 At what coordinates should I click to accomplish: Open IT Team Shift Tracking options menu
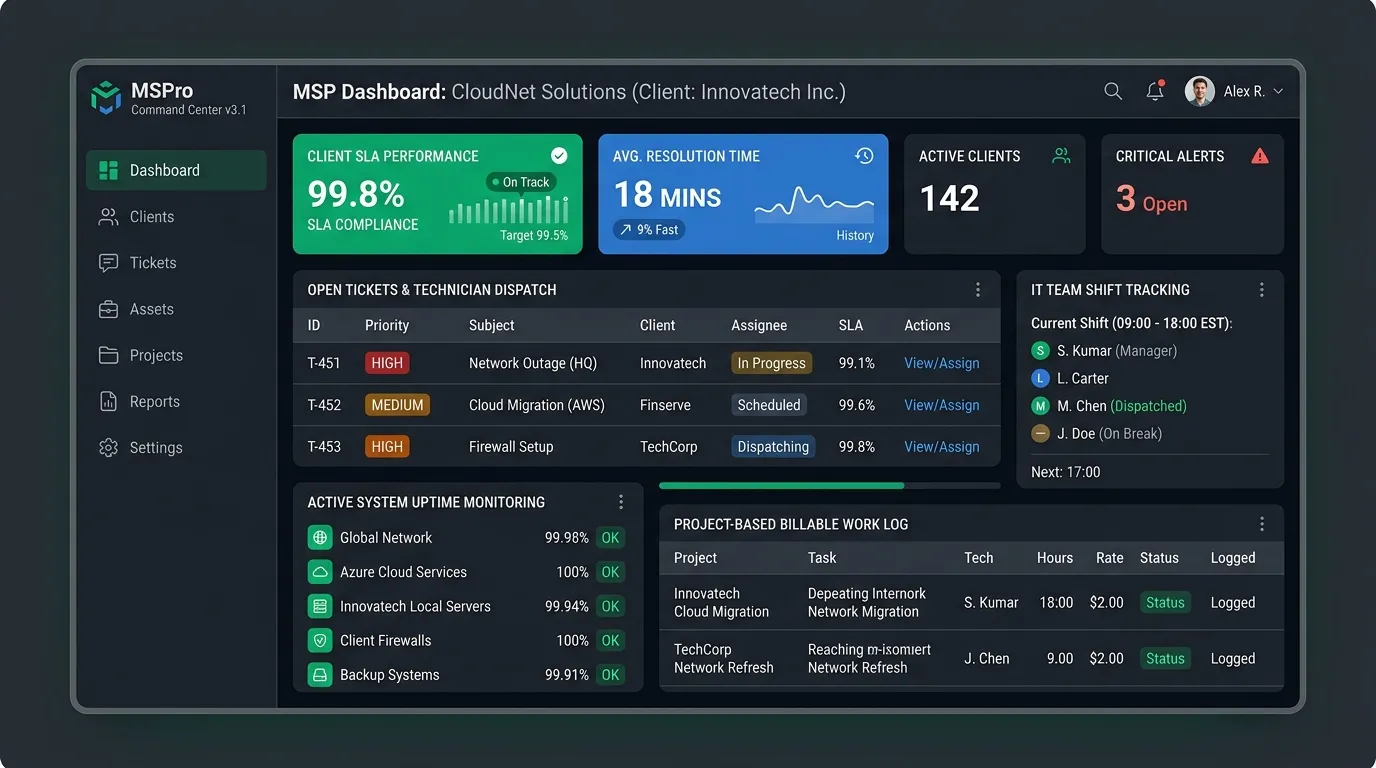pos(1262,290)
